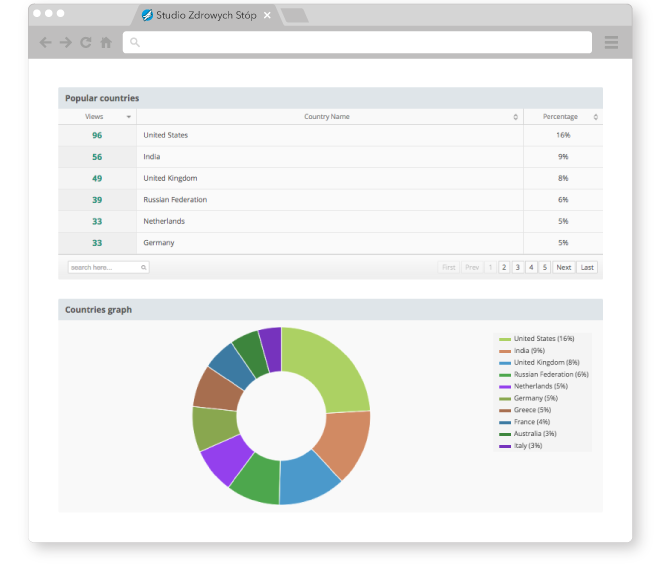Select the Russian Federation row name
The width and height of the screenshot is (666, 566).
click(175, 200)
